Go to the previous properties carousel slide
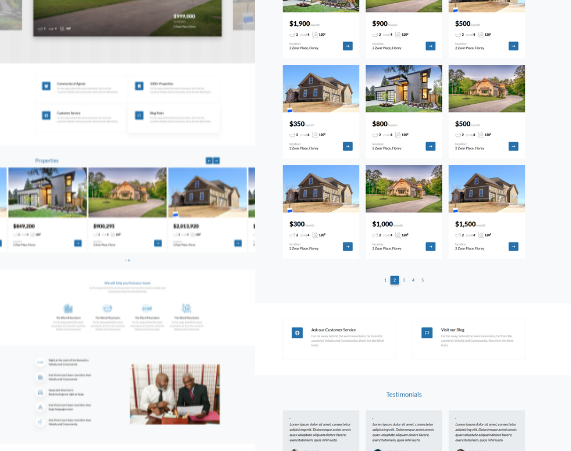 coord(209,161)
